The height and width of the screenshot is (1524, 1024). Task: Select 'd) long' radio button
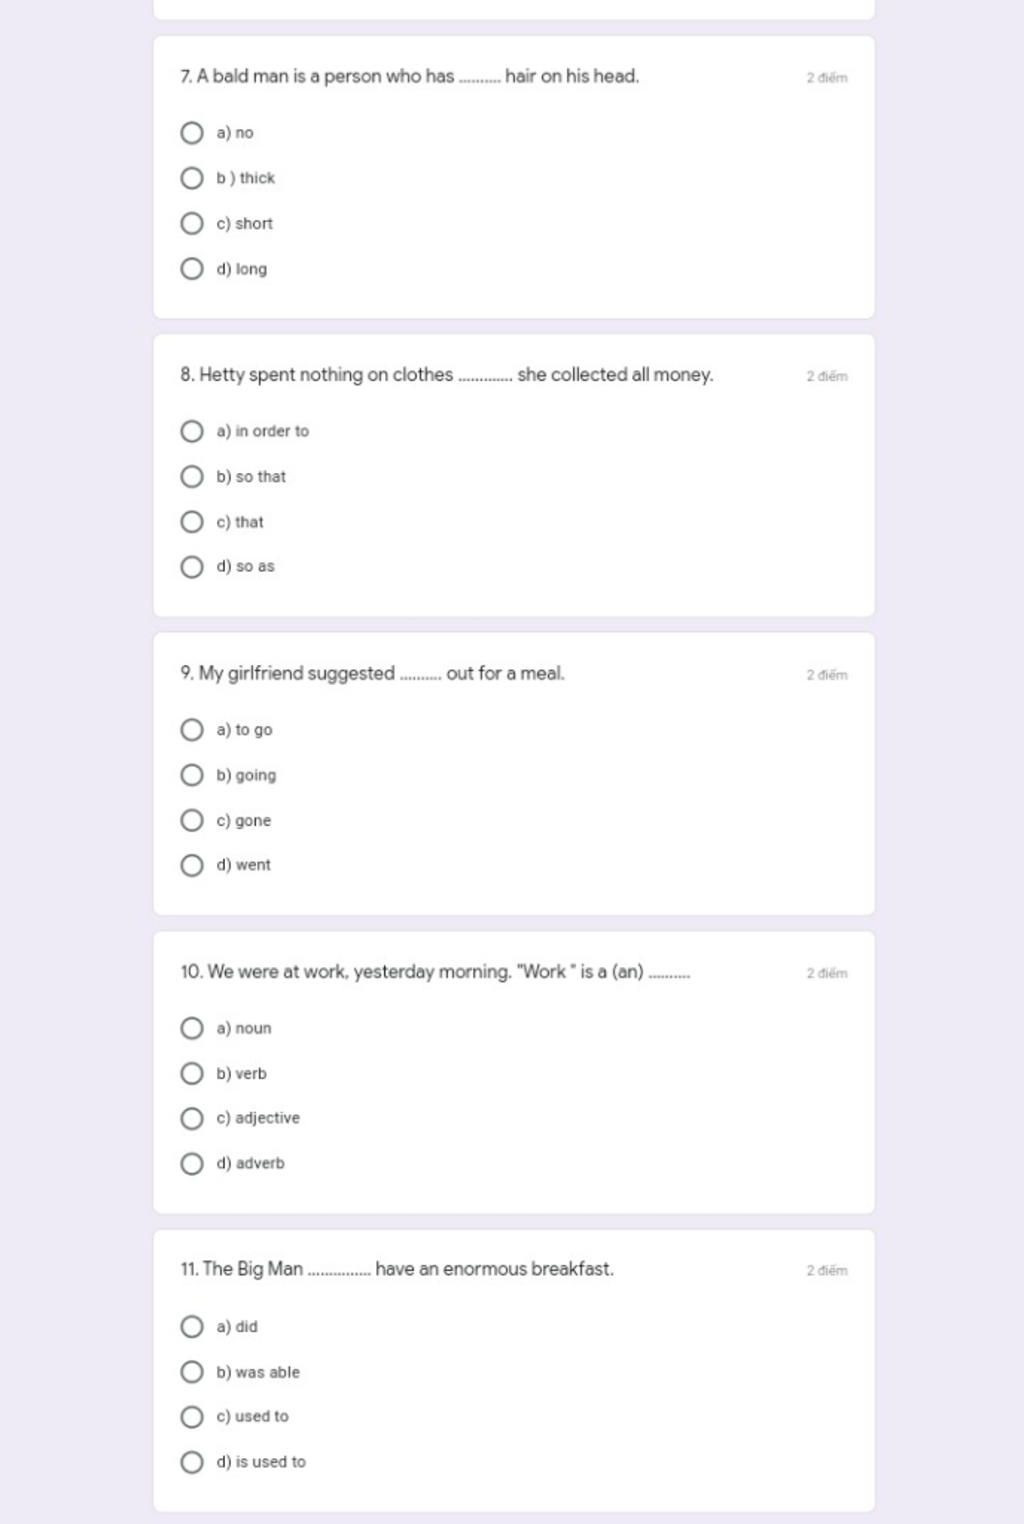click(192, 268)
